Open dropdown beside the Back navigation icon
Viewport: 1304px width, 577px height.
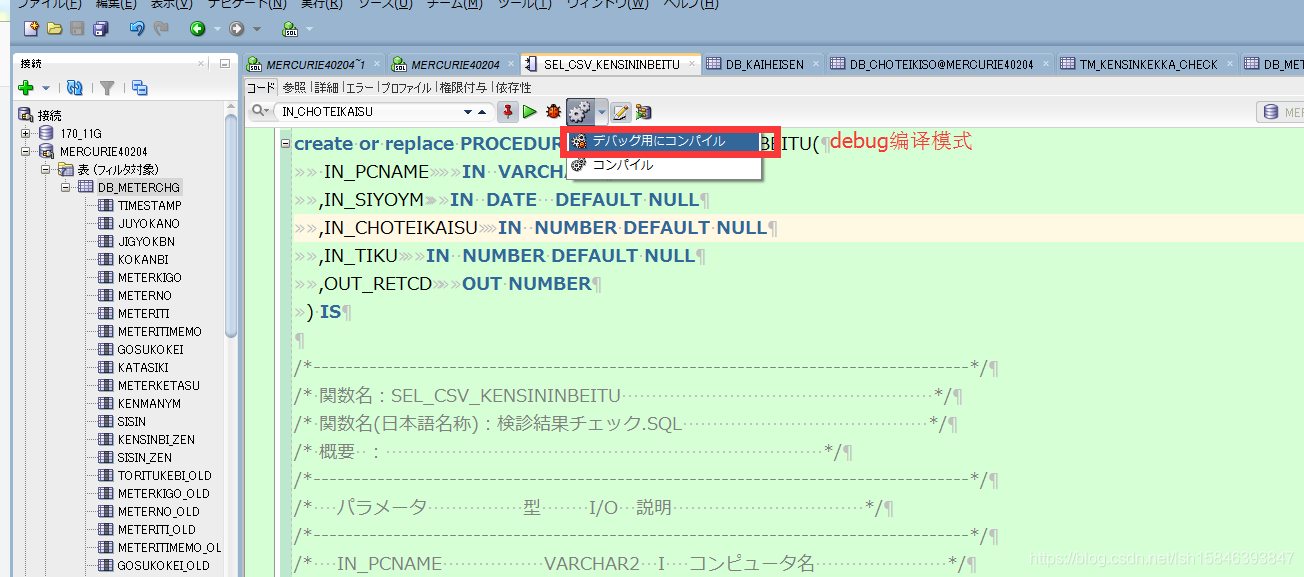pyautogui.click(x=216, y=29)
